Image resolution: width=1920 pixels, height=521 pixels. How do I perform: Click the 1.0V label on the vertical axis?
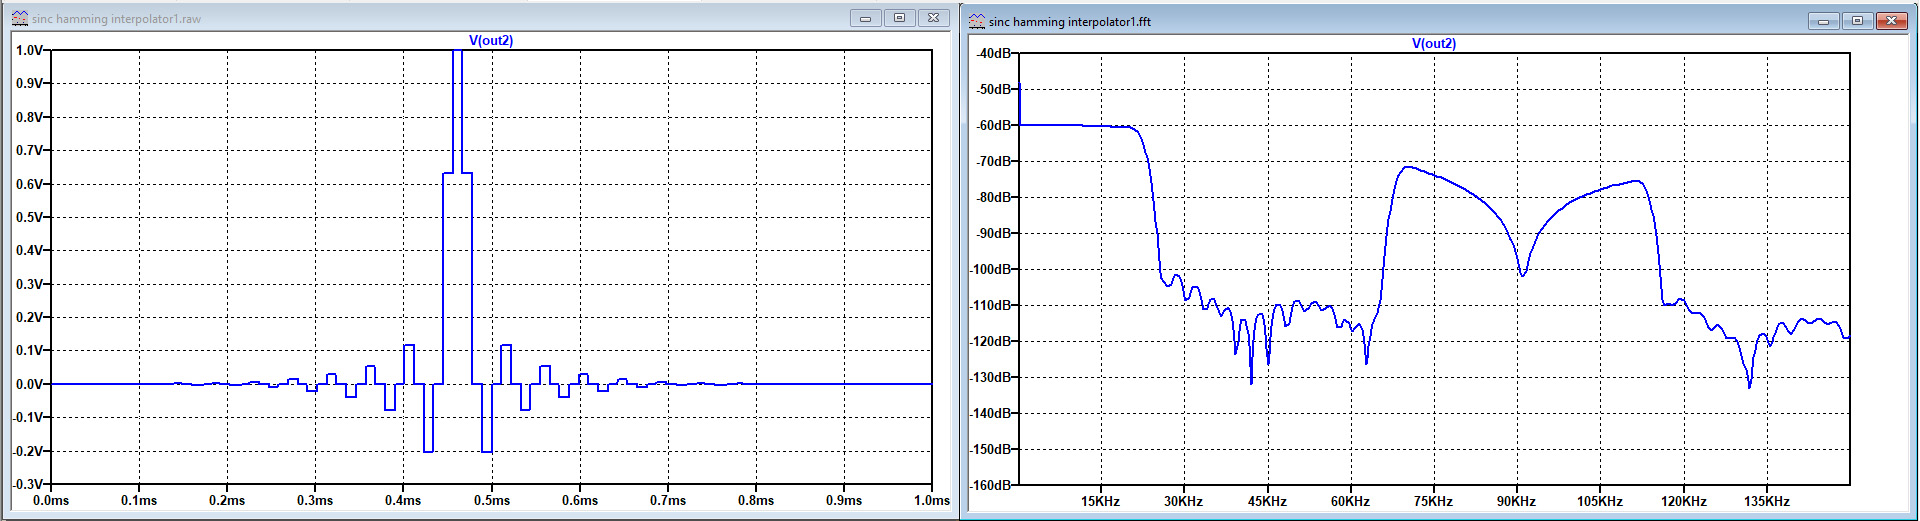(29, 50)
